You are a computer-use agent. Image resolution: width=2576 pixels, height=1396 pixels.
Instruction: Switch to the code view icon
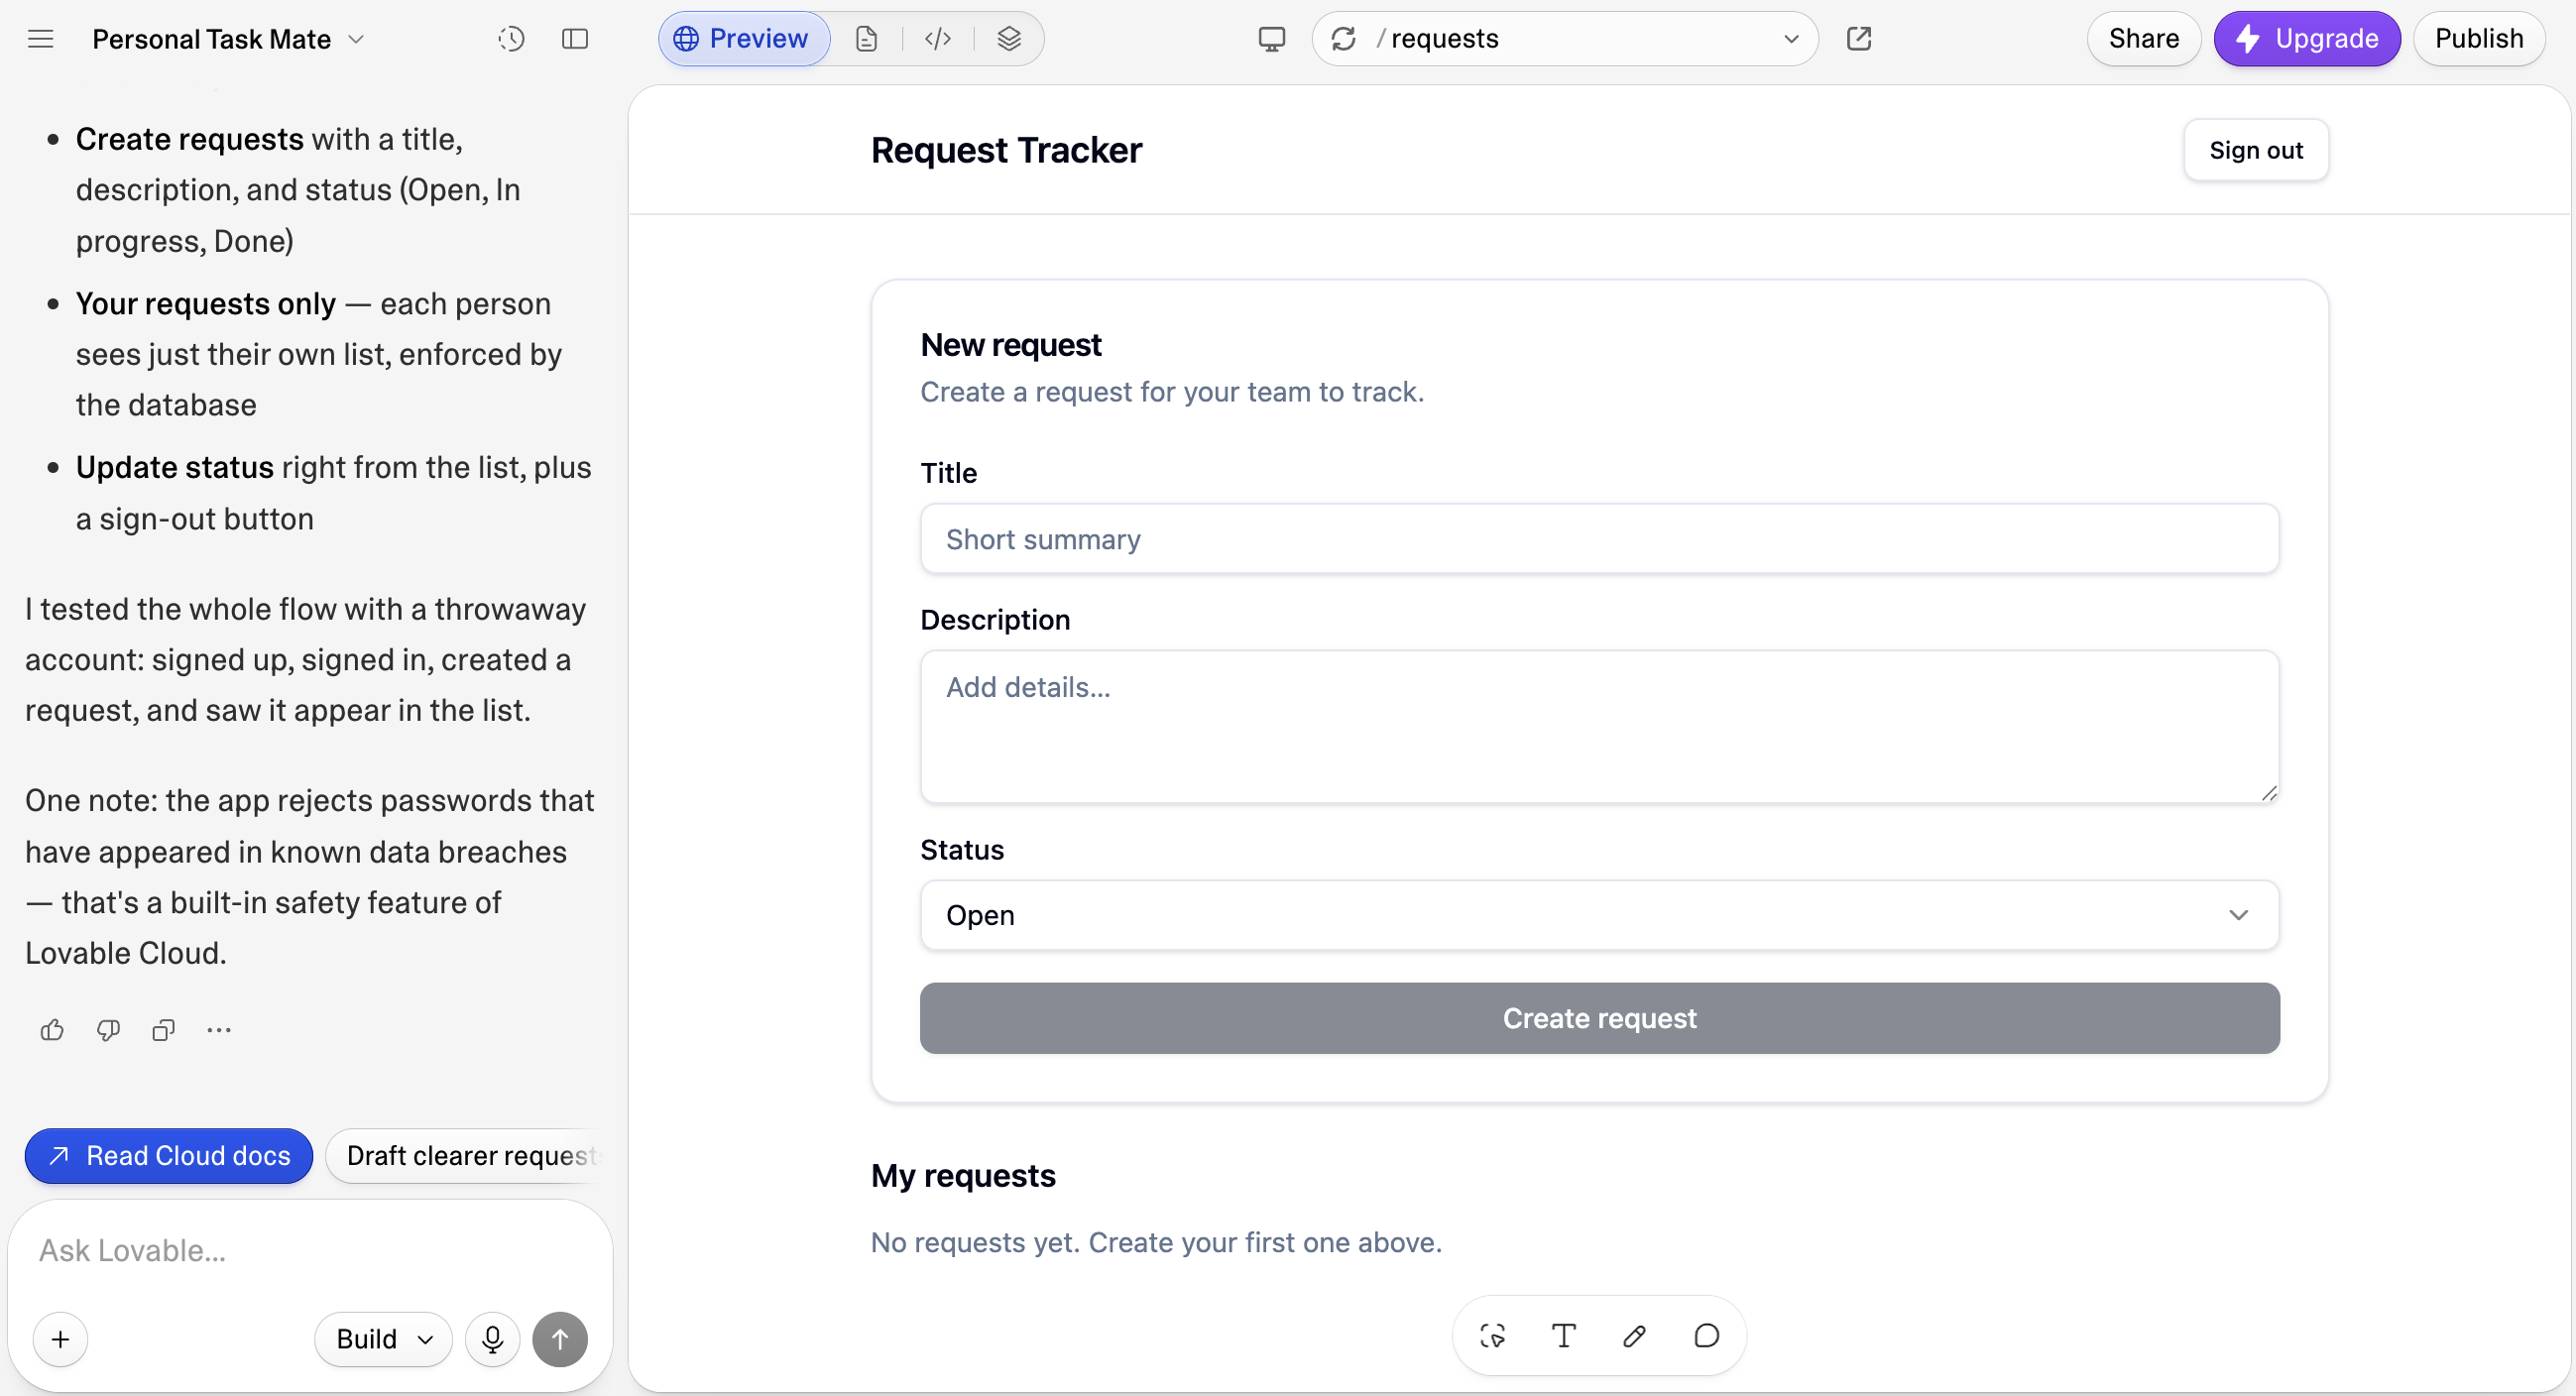pos(937,39)
